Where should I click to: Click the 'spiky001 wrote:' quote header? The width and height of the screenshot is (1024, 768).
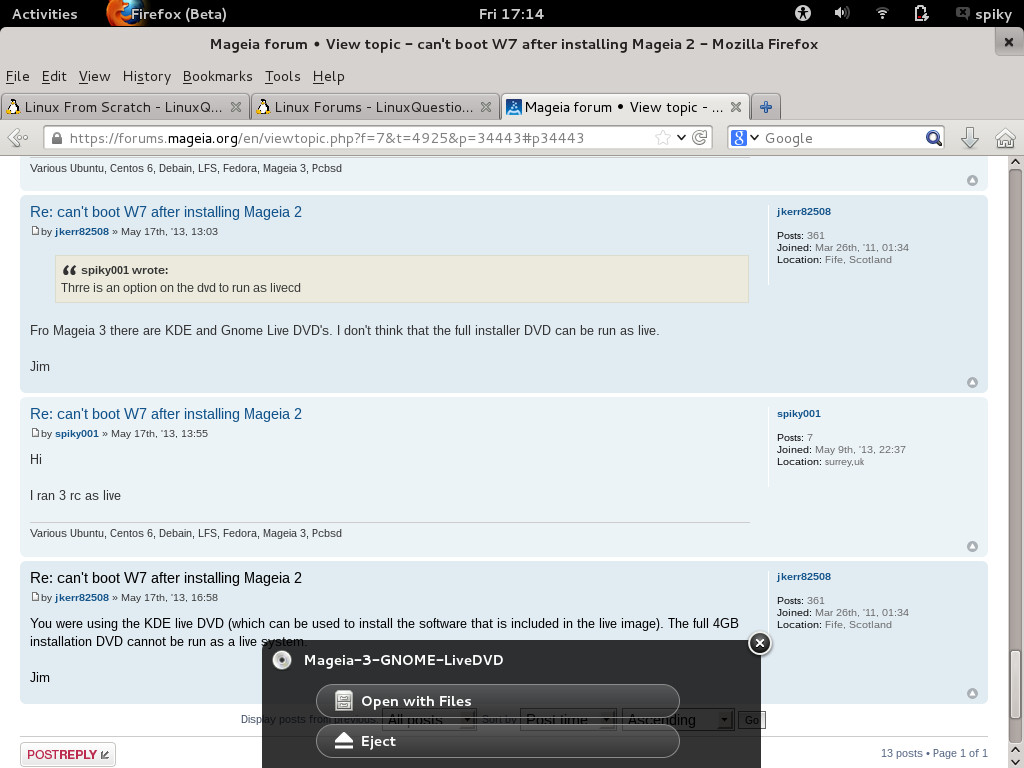pos(124,270)
